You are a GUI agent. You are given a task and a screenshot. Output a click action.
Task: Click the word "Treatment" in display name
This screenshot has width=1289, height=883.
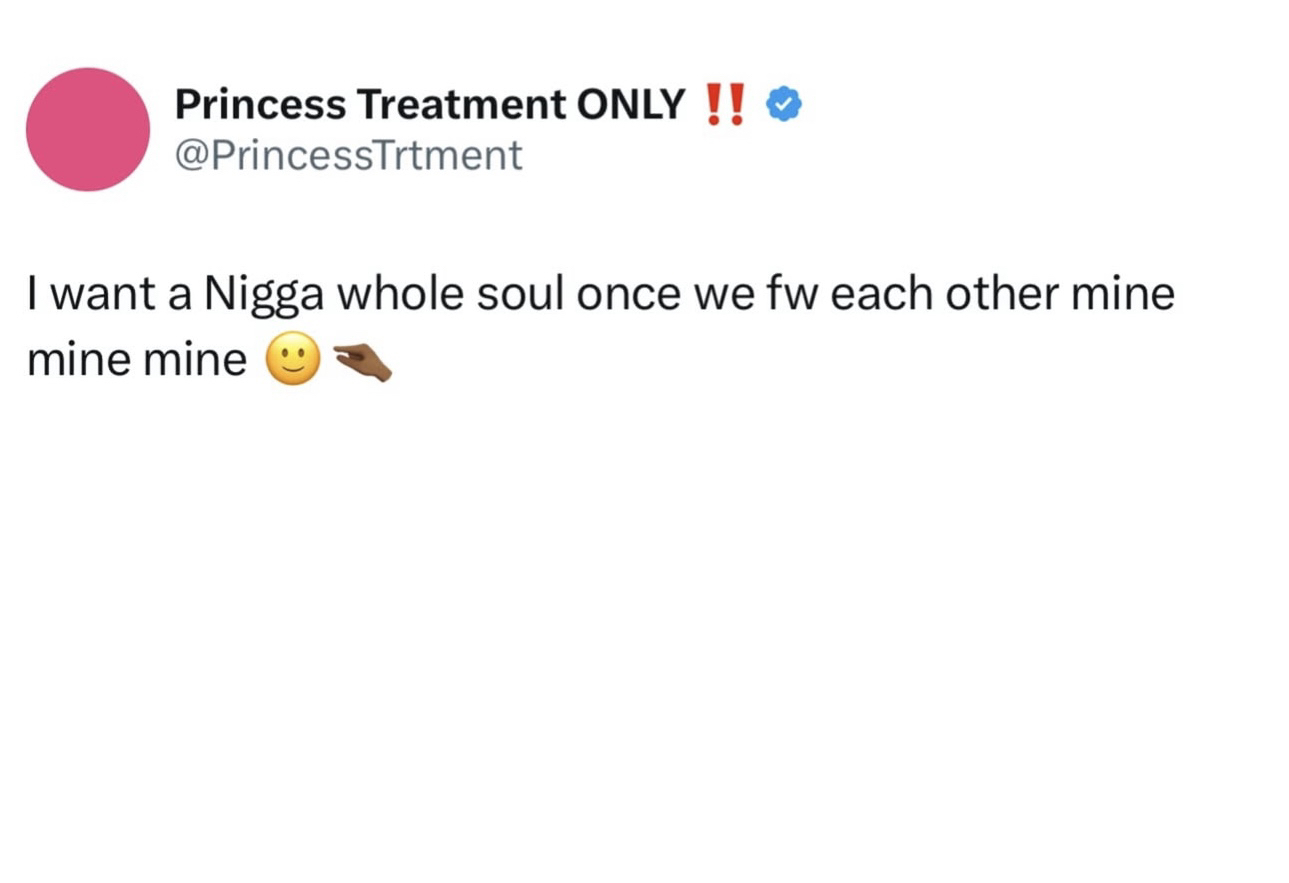coord(462,104)
